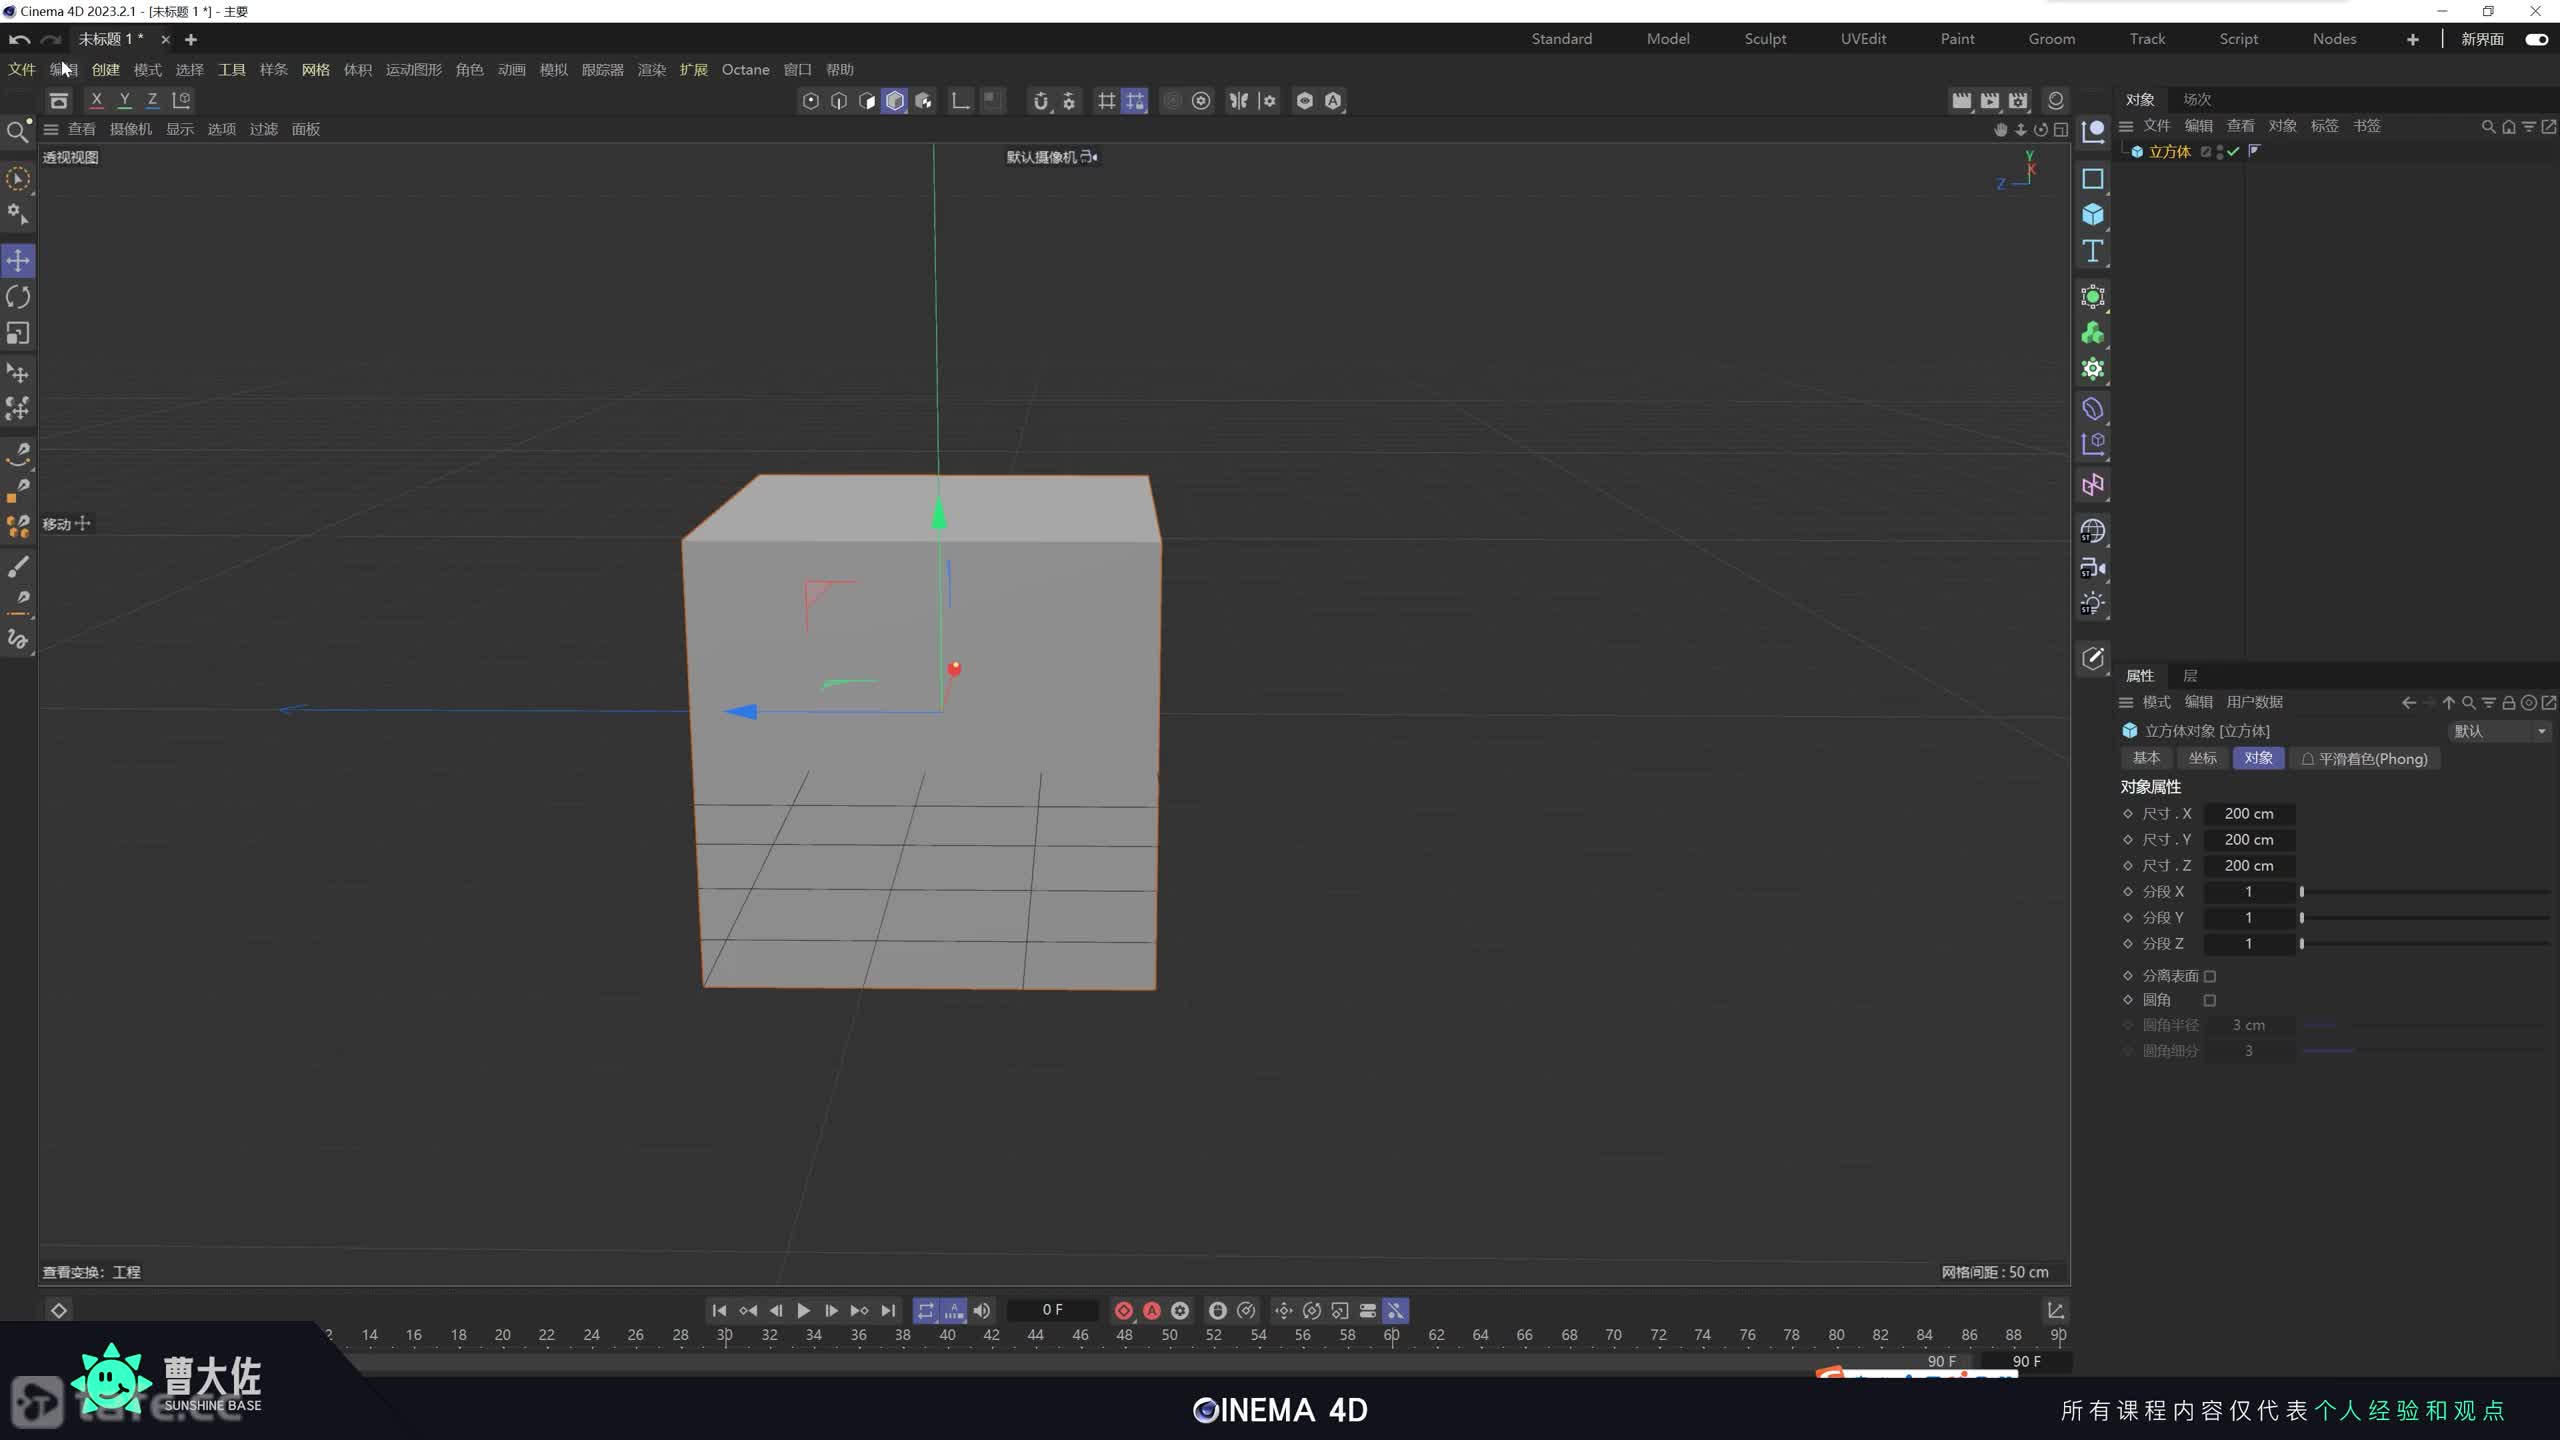The width and height of the screenshot is (2560, 1440).
Task: Click the Light object icon
Action: coord(2092,604)
